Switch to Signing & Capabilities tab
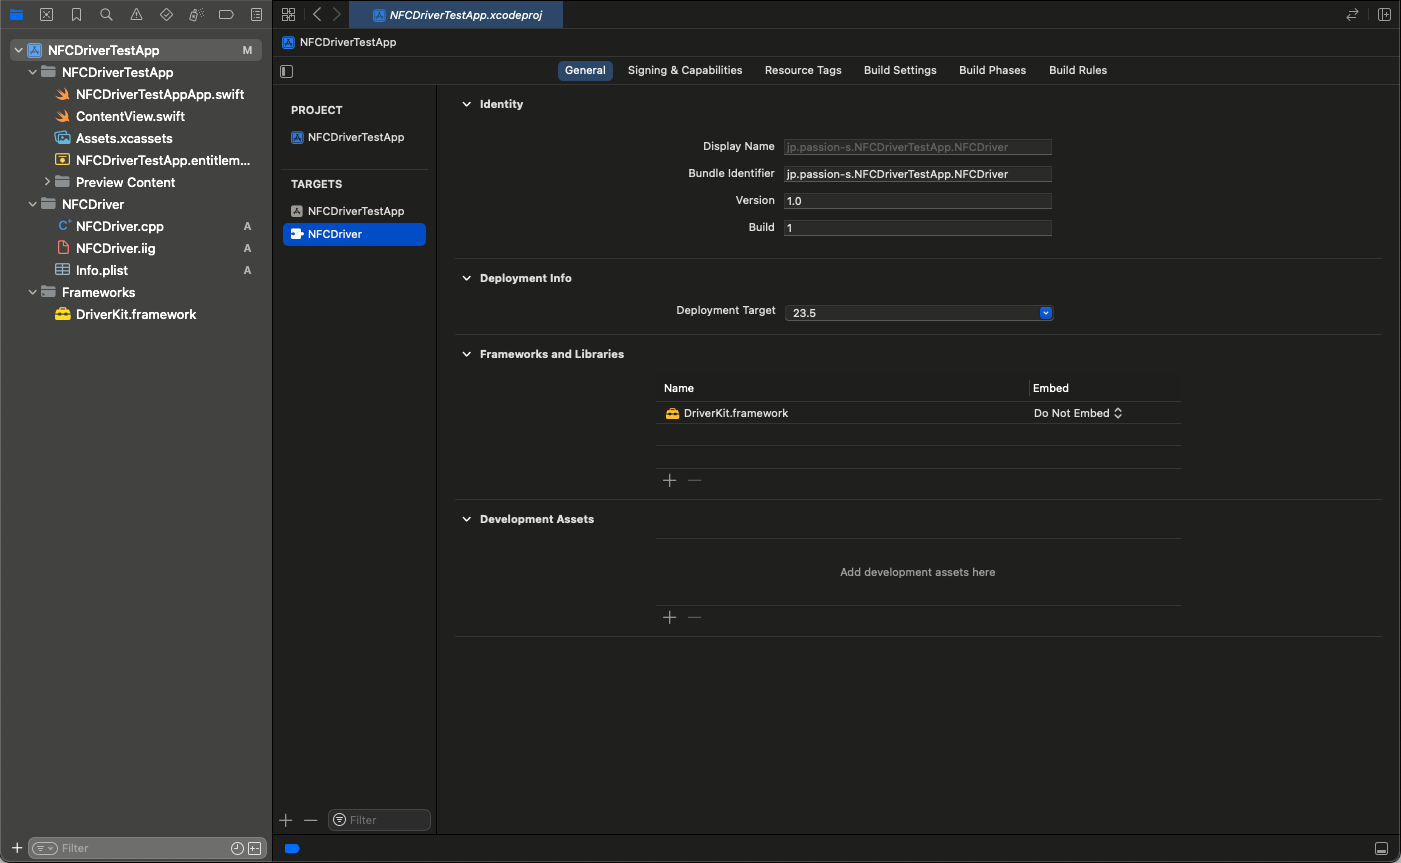 pos(684,70)
